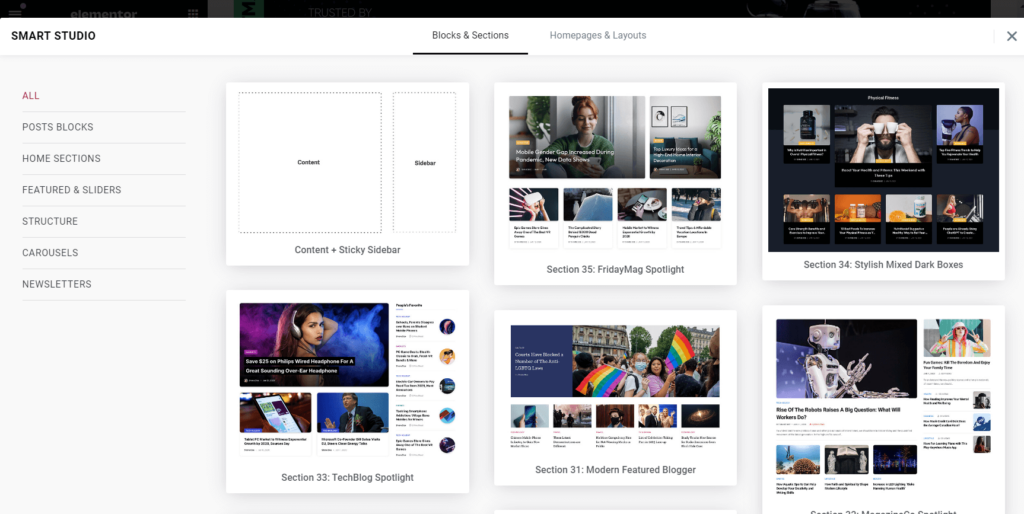Click the SMART STUDIO title
Image resolution: width=1024 pixels, height=514 pixels.
pos(54,36)
